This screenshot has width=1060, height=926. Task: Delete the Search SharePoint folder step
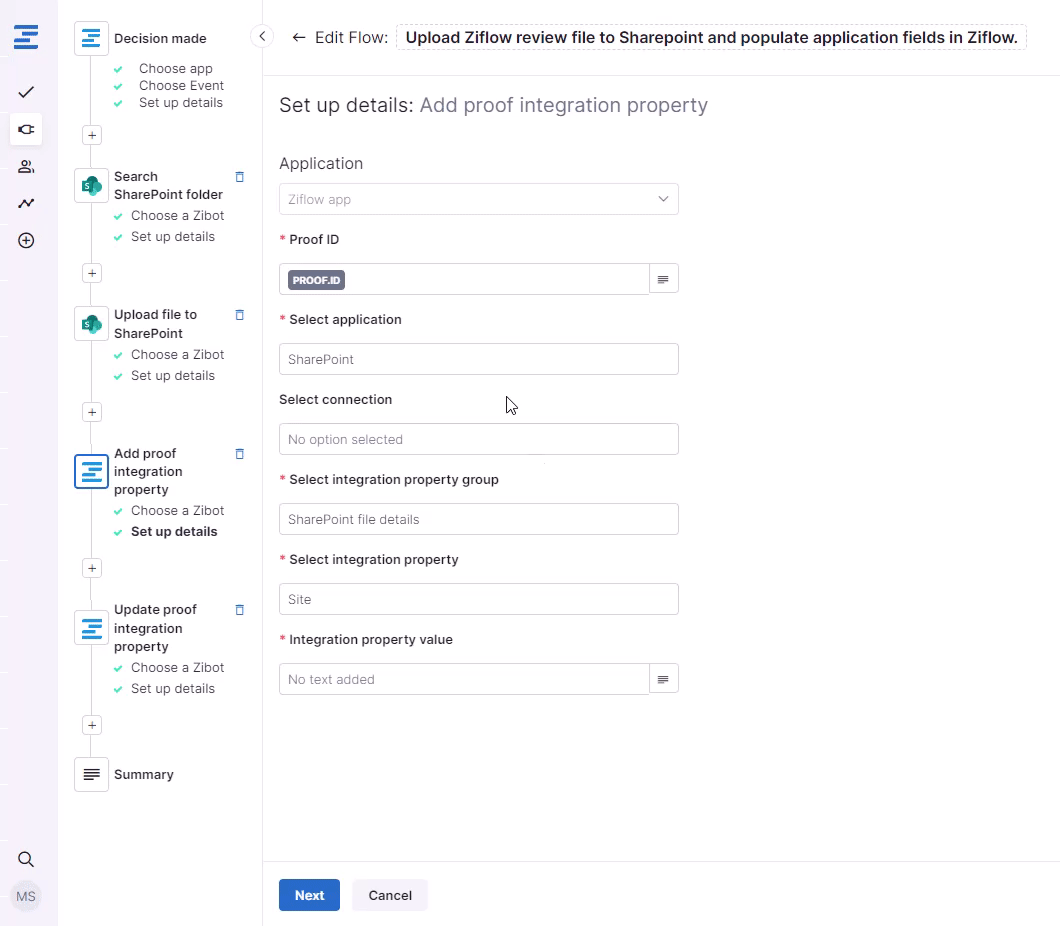(x=239, y=177)
